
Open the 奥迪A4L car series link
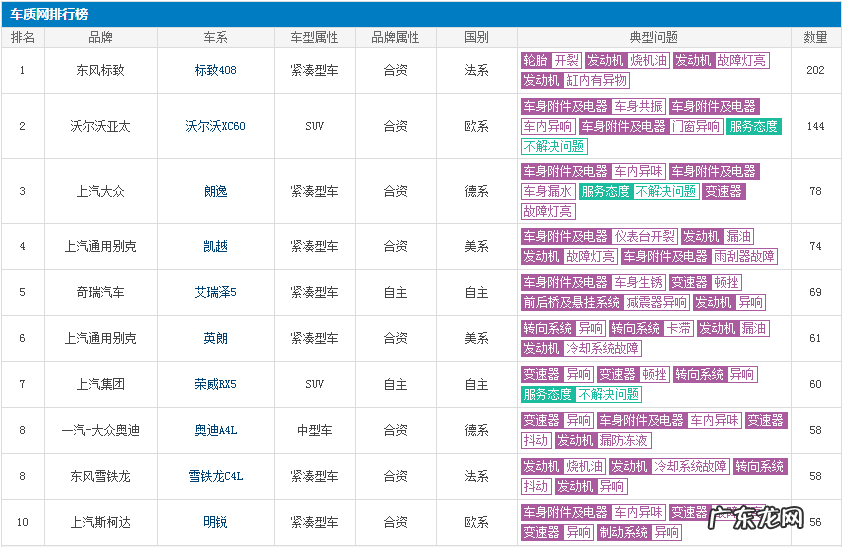point(215,431)
